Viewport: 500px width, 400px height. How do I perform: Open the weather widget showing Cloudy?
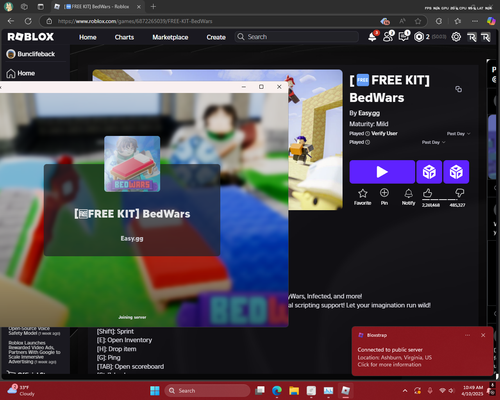click(x=21, y=390)
